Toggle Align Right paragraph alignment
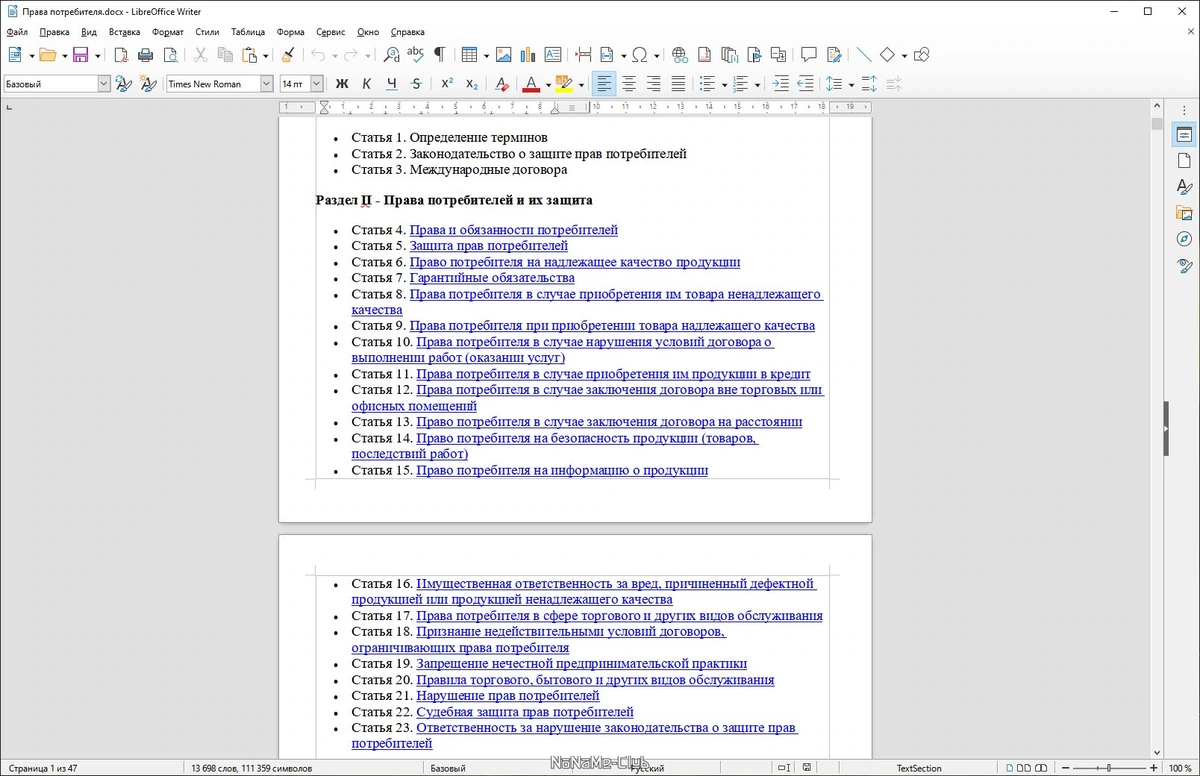The image size is (1200, 776). tap(654, 84)
